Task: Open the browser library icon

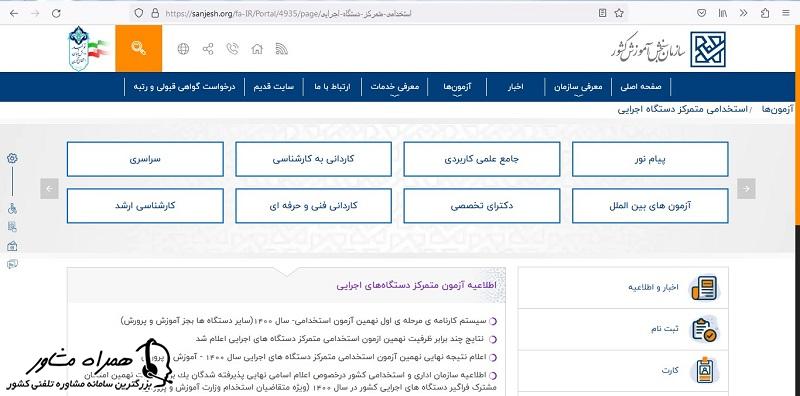Action: click(723, 13)
